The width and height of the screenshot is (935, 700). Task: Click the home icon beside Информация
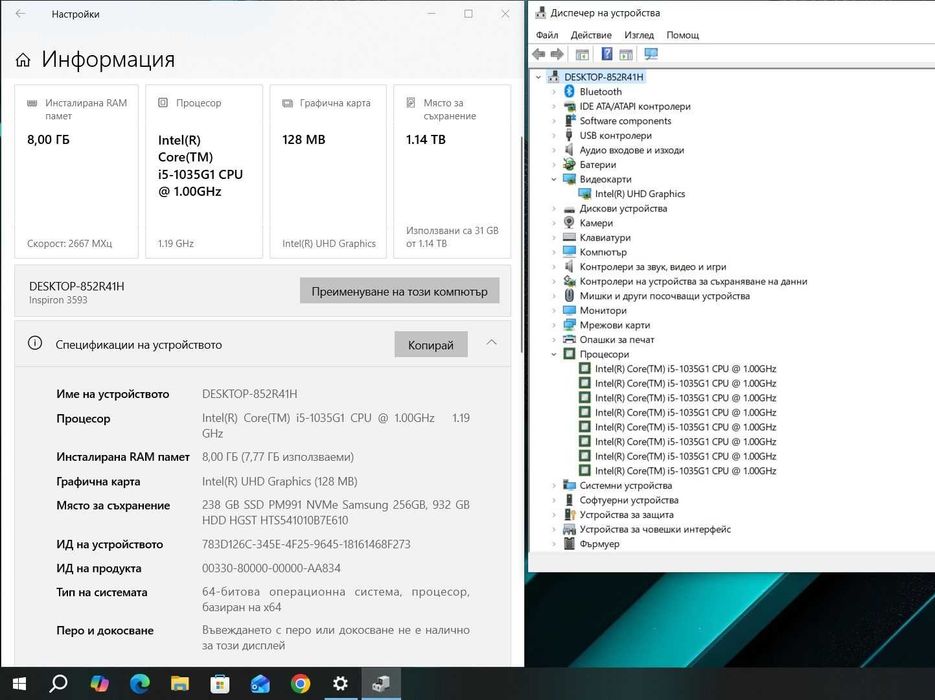point(23,60)
